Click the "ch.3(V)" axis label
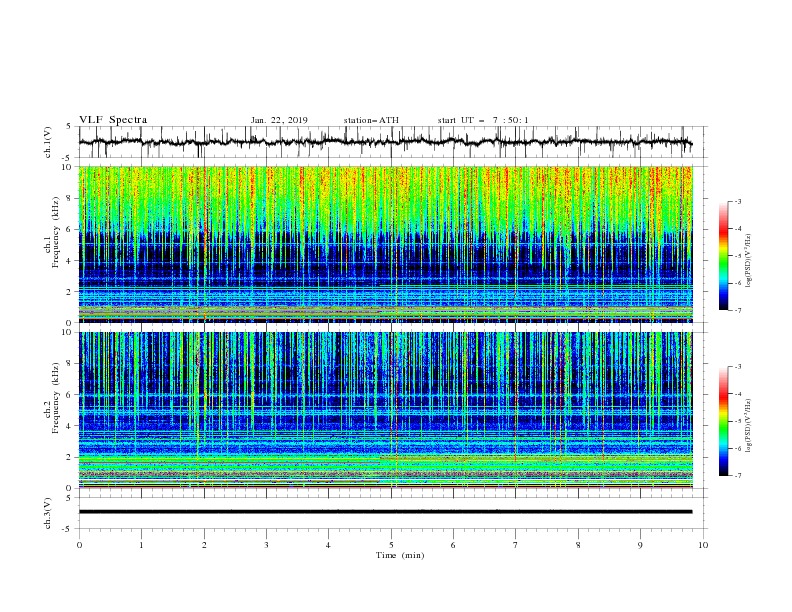The height and width of the screenshot is (612, 792). (48, 513)
